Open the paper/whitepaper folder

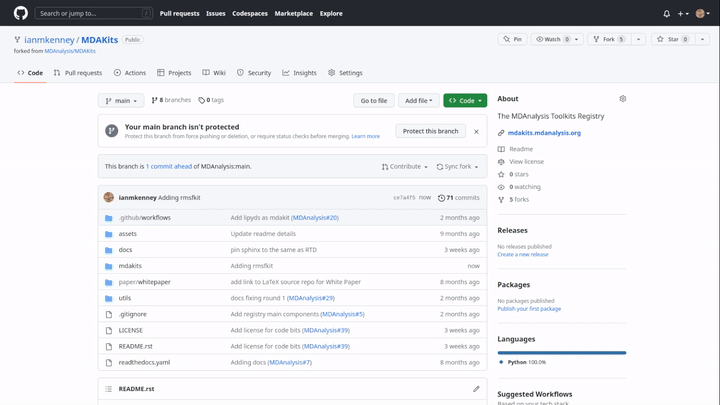[x=145, y=282]
